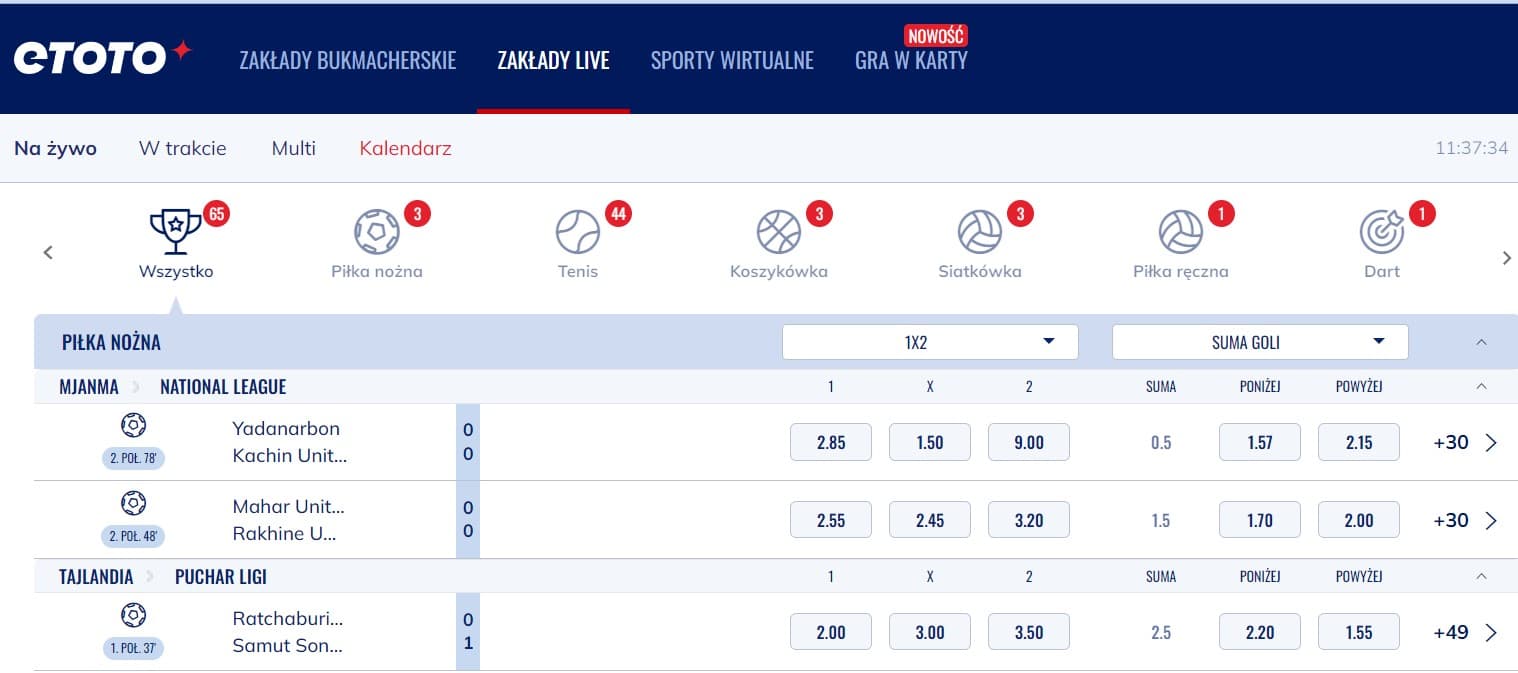Select the Piłka ręczna handball icon
The width and height of the screenshot is (1518, 673).
coord(1181,232)
